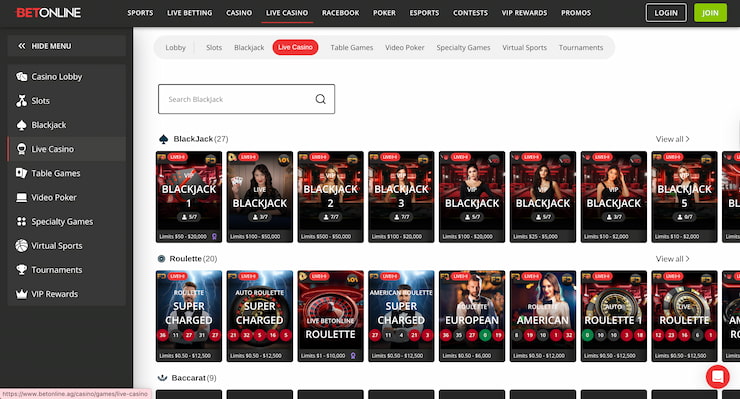Open Sports in top navigation
This screenshot has height=399, width=740.
point(140,13)
